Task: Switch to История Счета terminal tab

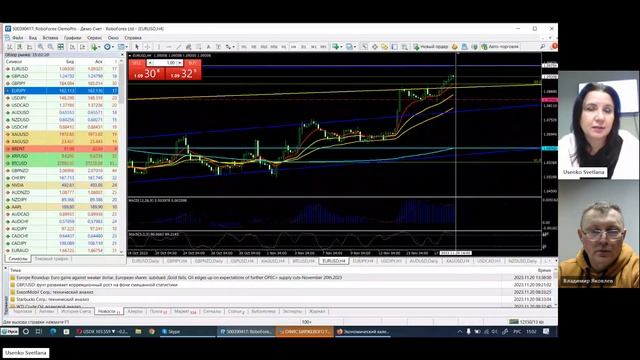Action: [x=76, y=311]
